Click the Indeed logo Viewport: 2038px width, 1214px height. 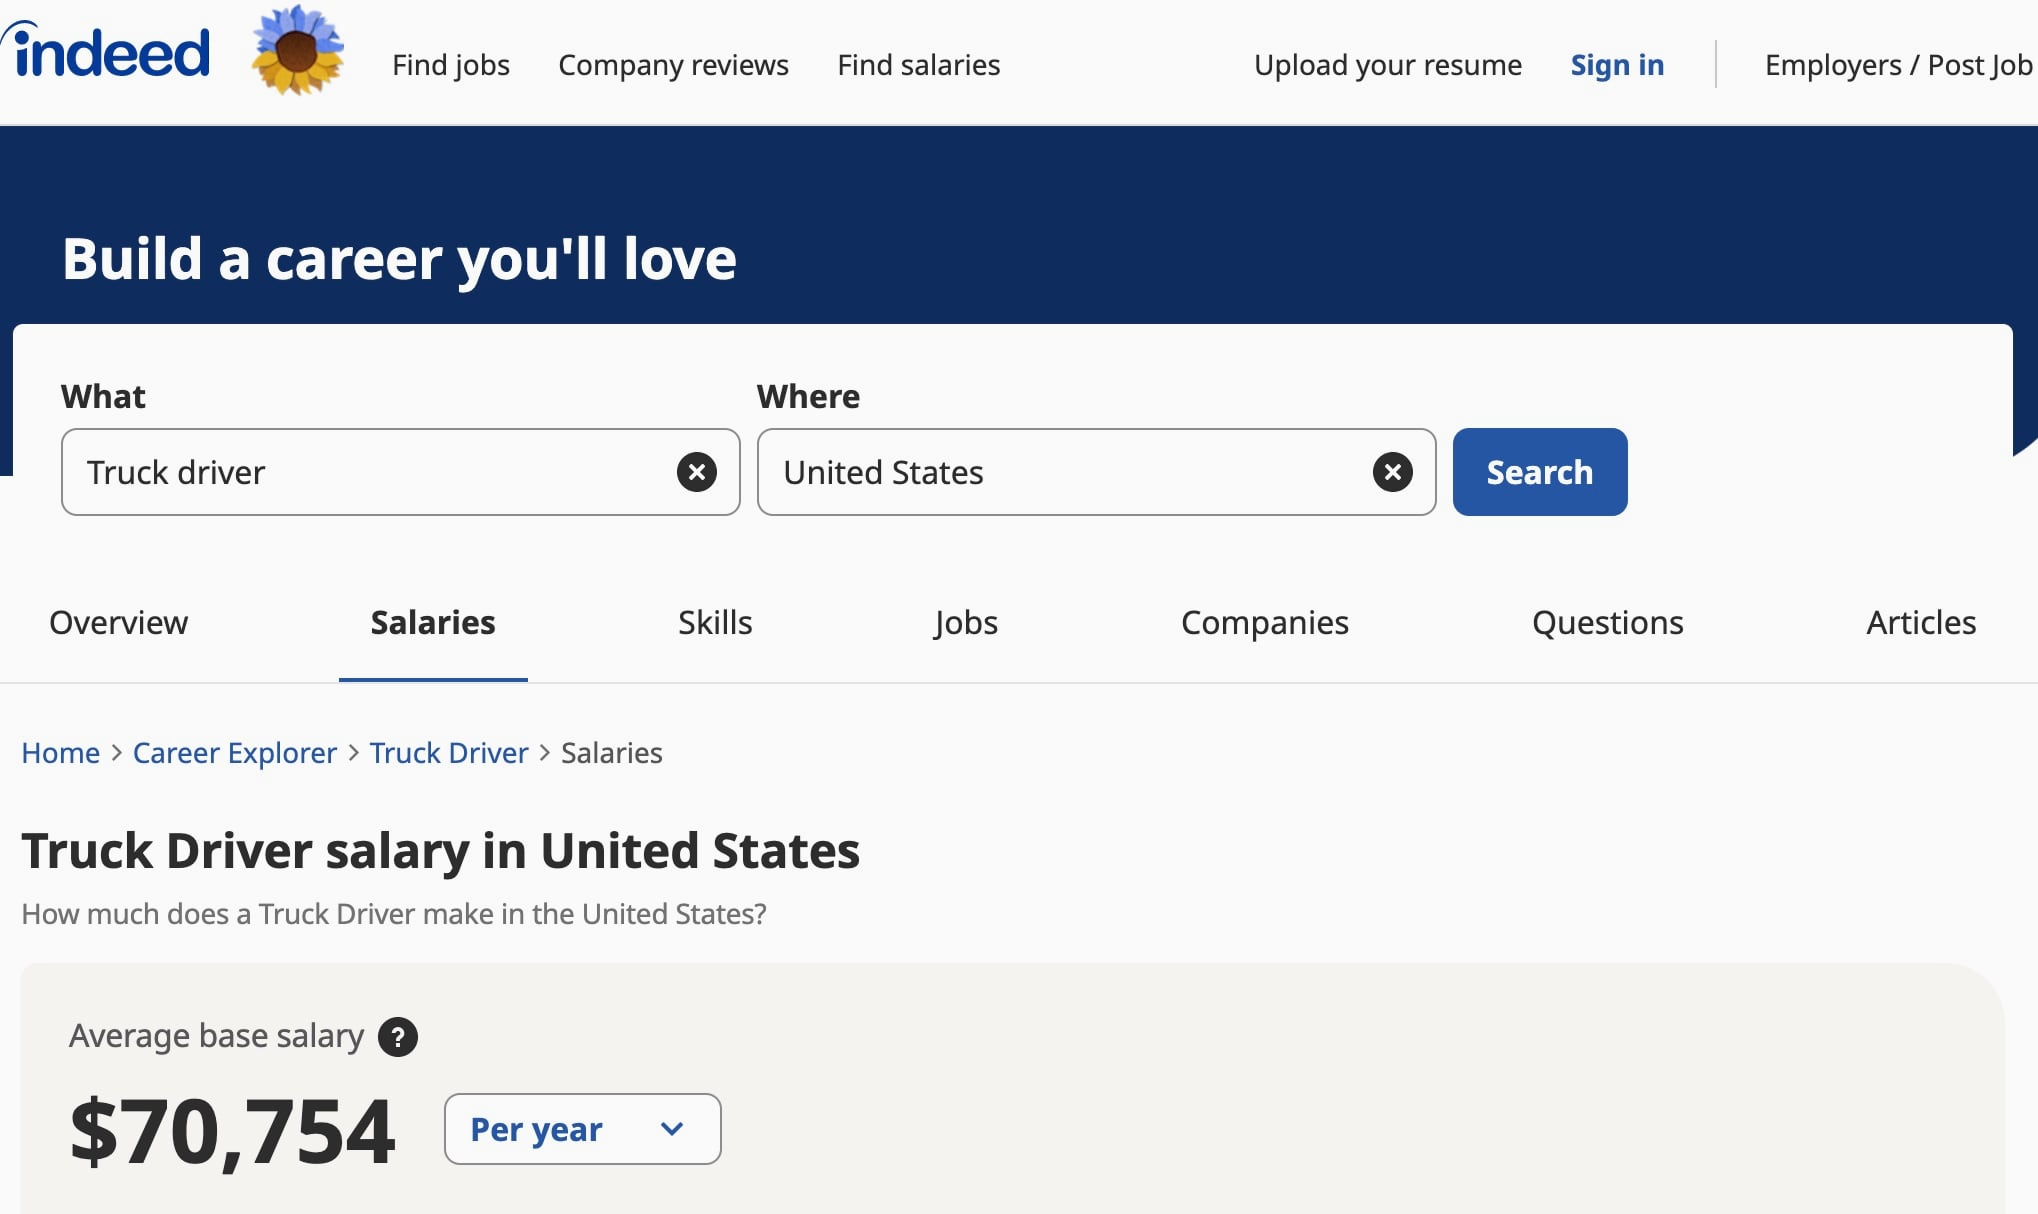[x=106, y=51]
